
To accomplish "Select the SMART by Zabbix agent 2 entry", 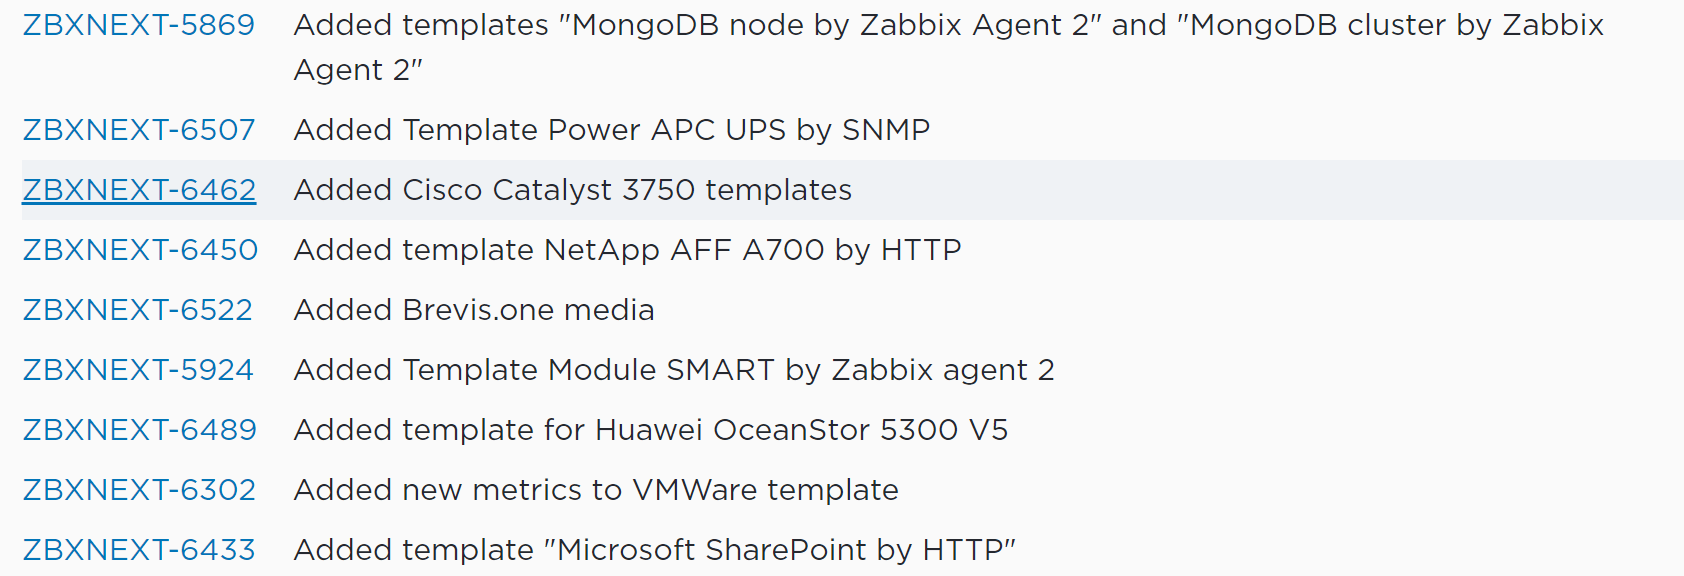I will click(x=673, y=369).
